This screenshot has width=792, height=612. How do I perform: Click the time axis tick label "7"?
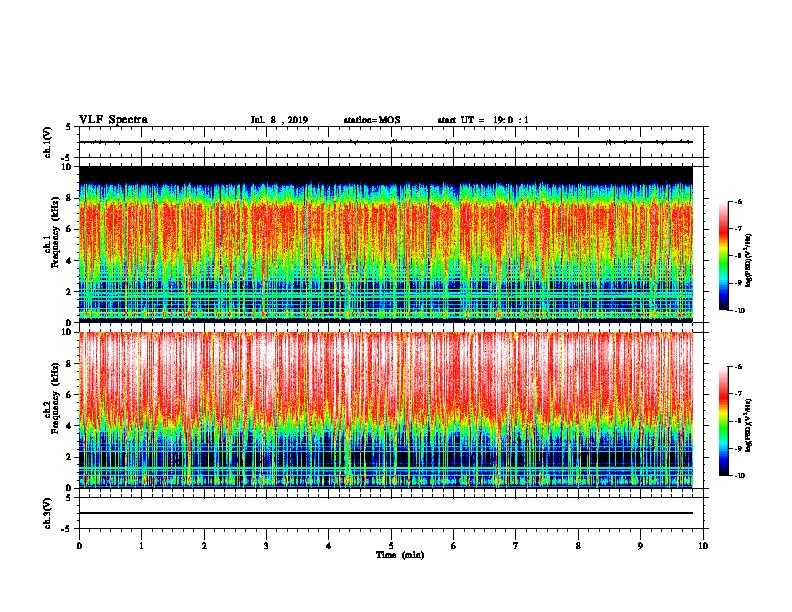(x=516, y=546)
